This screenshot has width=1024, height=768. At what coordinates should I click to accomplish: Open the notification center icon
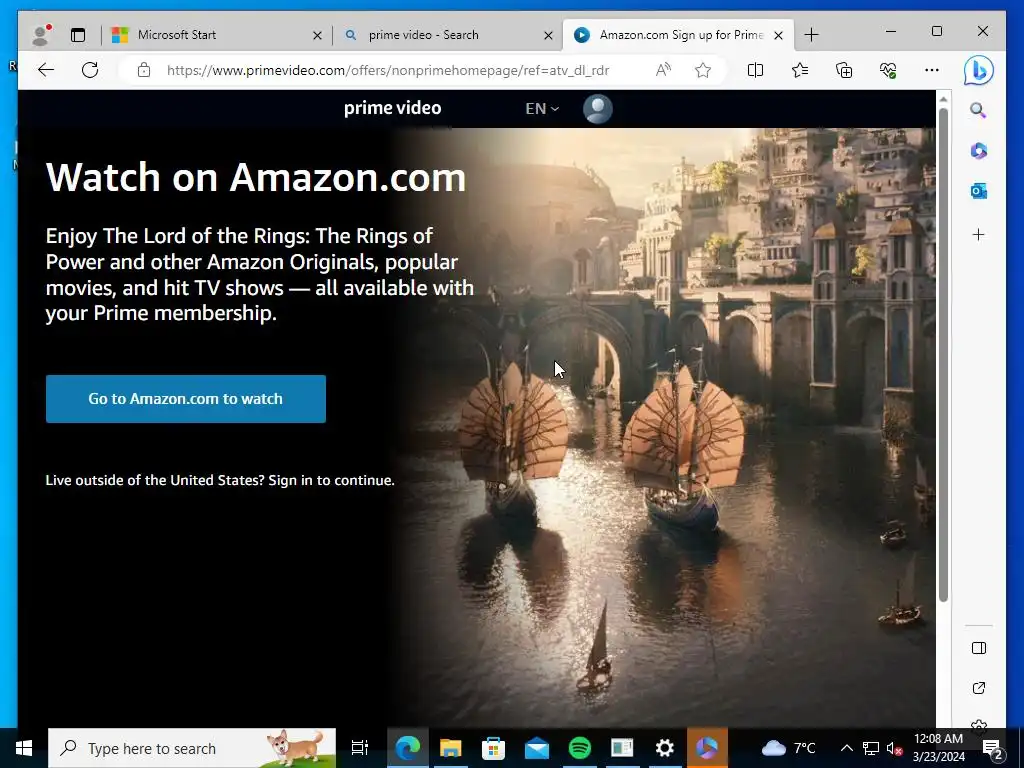pos(993,748)
